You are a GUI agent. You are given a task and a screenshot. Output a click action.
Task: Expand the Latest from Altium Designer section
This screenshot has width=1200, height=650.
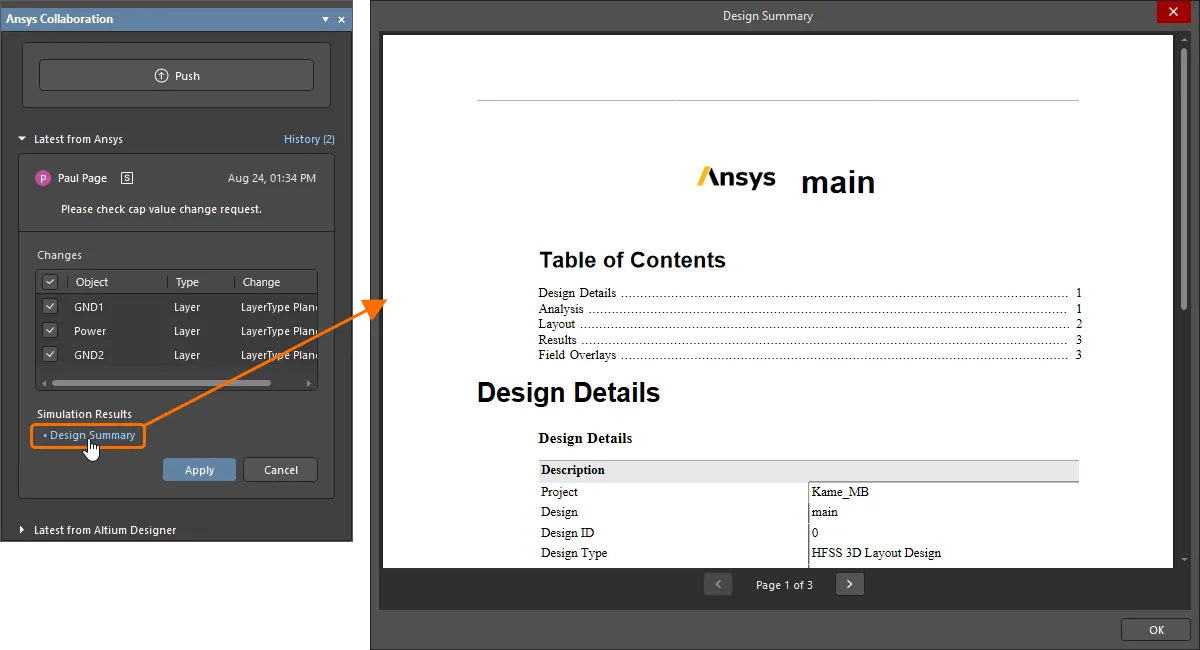(x=22, y=530)
